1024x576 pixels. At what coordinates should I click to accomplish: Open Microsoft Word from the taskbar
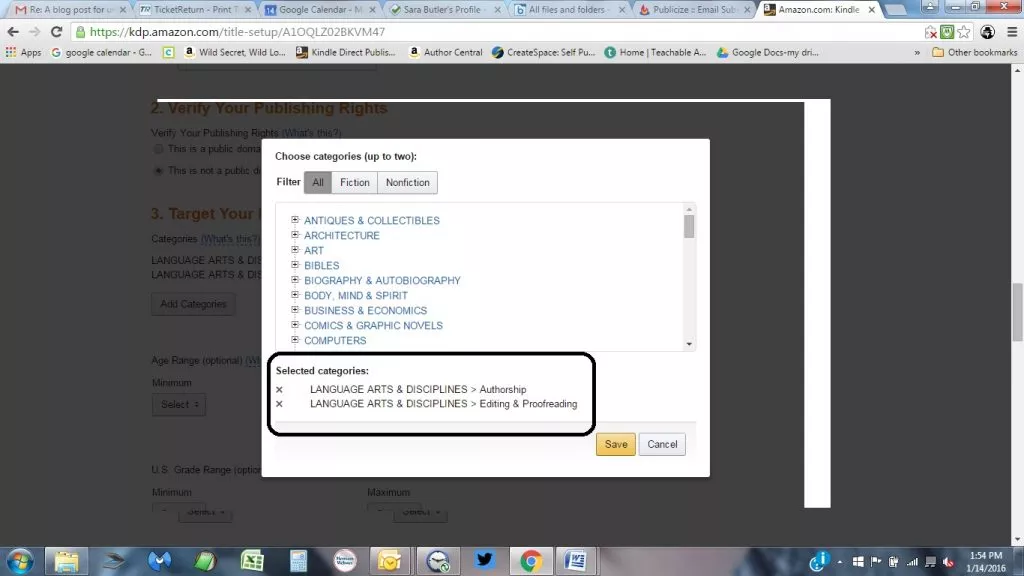[x=576, y=560]
